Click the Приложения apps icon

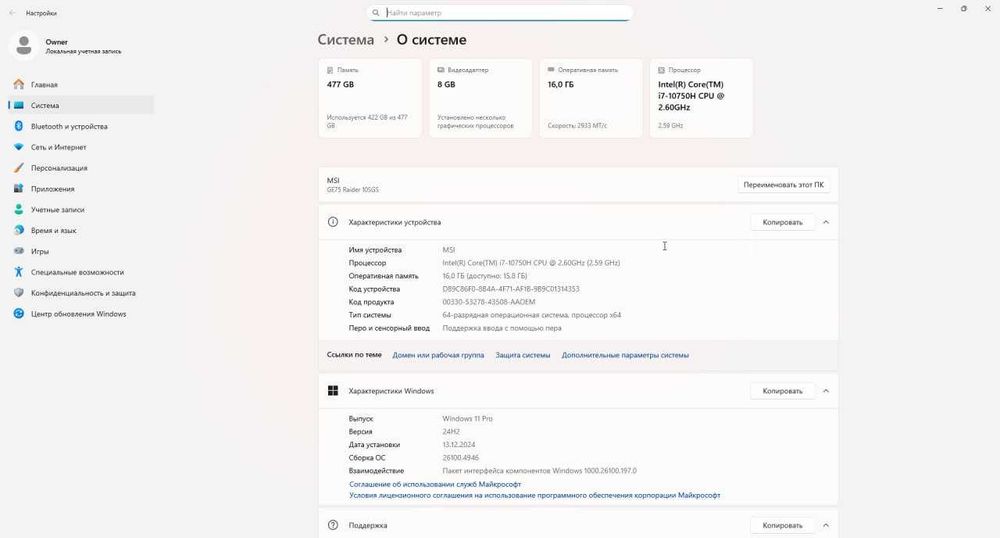(18, 189)
